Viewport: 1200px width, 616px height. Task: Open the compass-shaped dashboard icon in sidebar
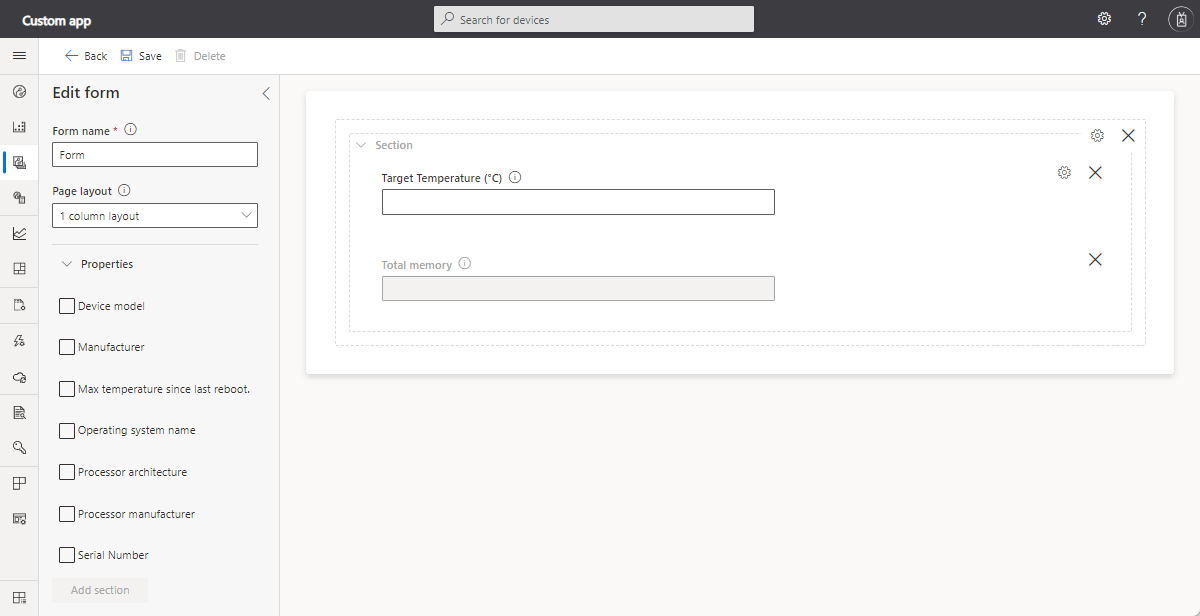tap(19, 92)
